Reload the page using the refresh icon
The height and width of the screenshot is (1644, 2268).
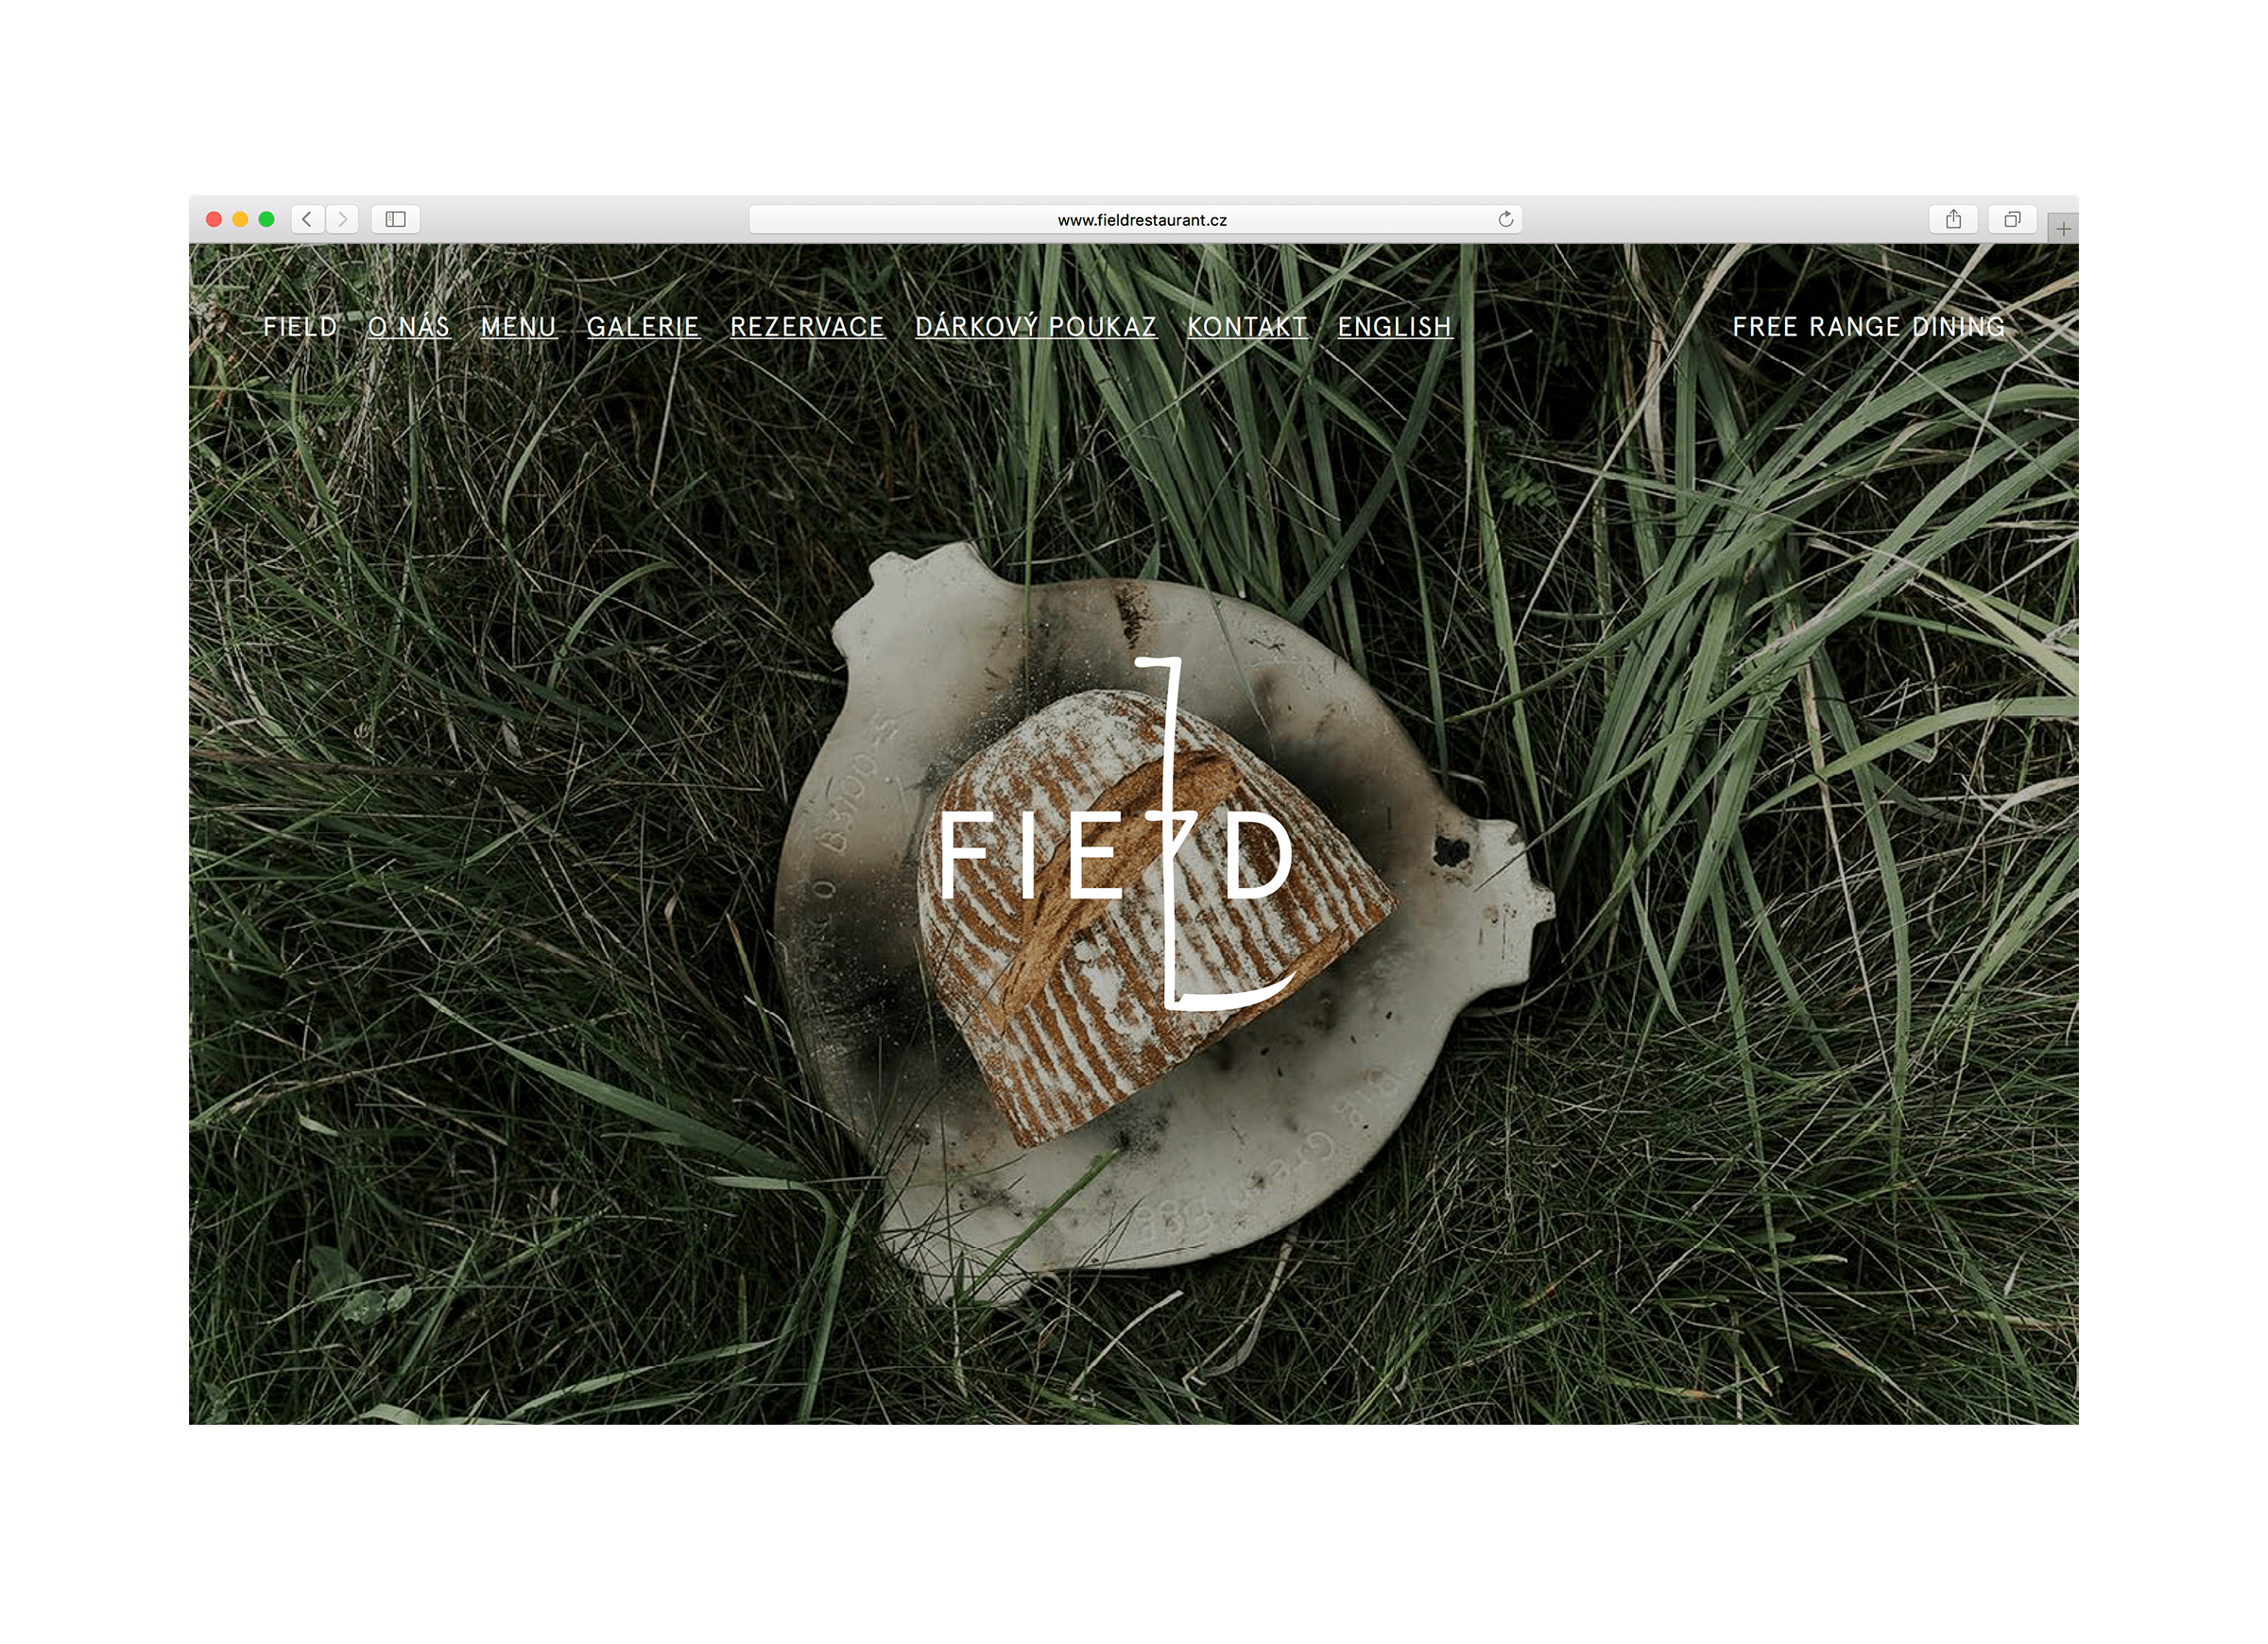1505,219
